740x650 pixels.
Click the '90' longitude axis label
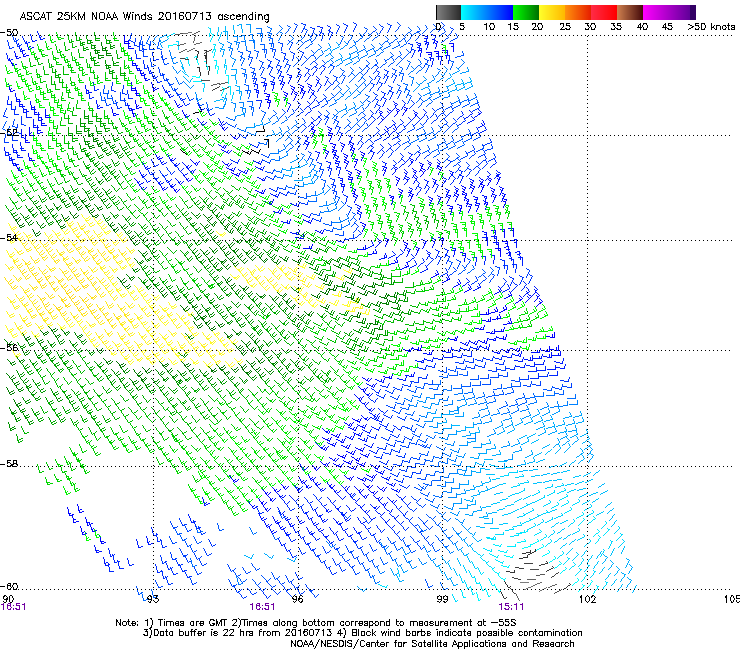[8, 599]
